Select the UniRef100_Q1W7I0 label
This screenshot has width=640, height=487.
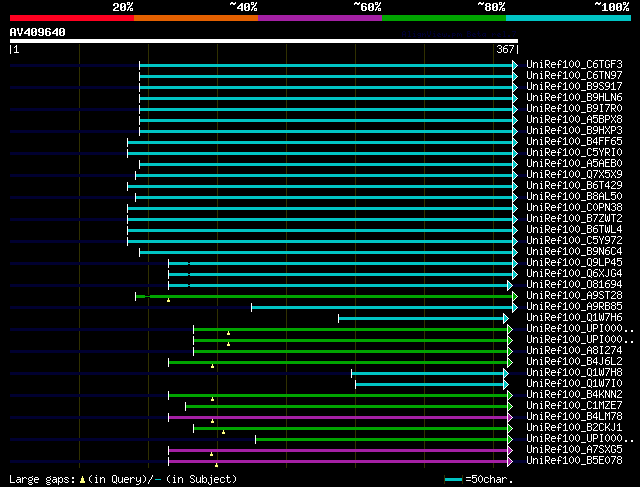[x=574, y=384]
